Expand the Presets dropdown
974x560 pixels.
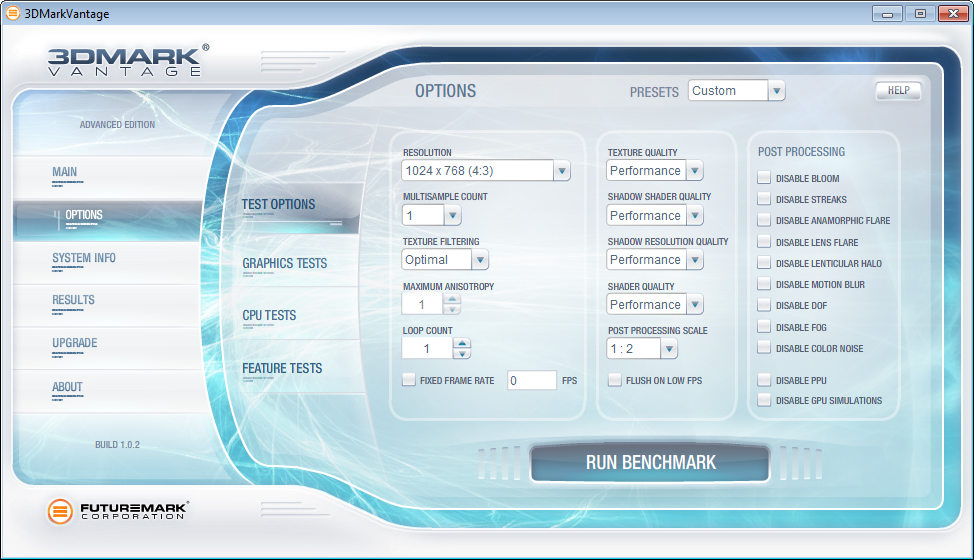coord(737,91)
